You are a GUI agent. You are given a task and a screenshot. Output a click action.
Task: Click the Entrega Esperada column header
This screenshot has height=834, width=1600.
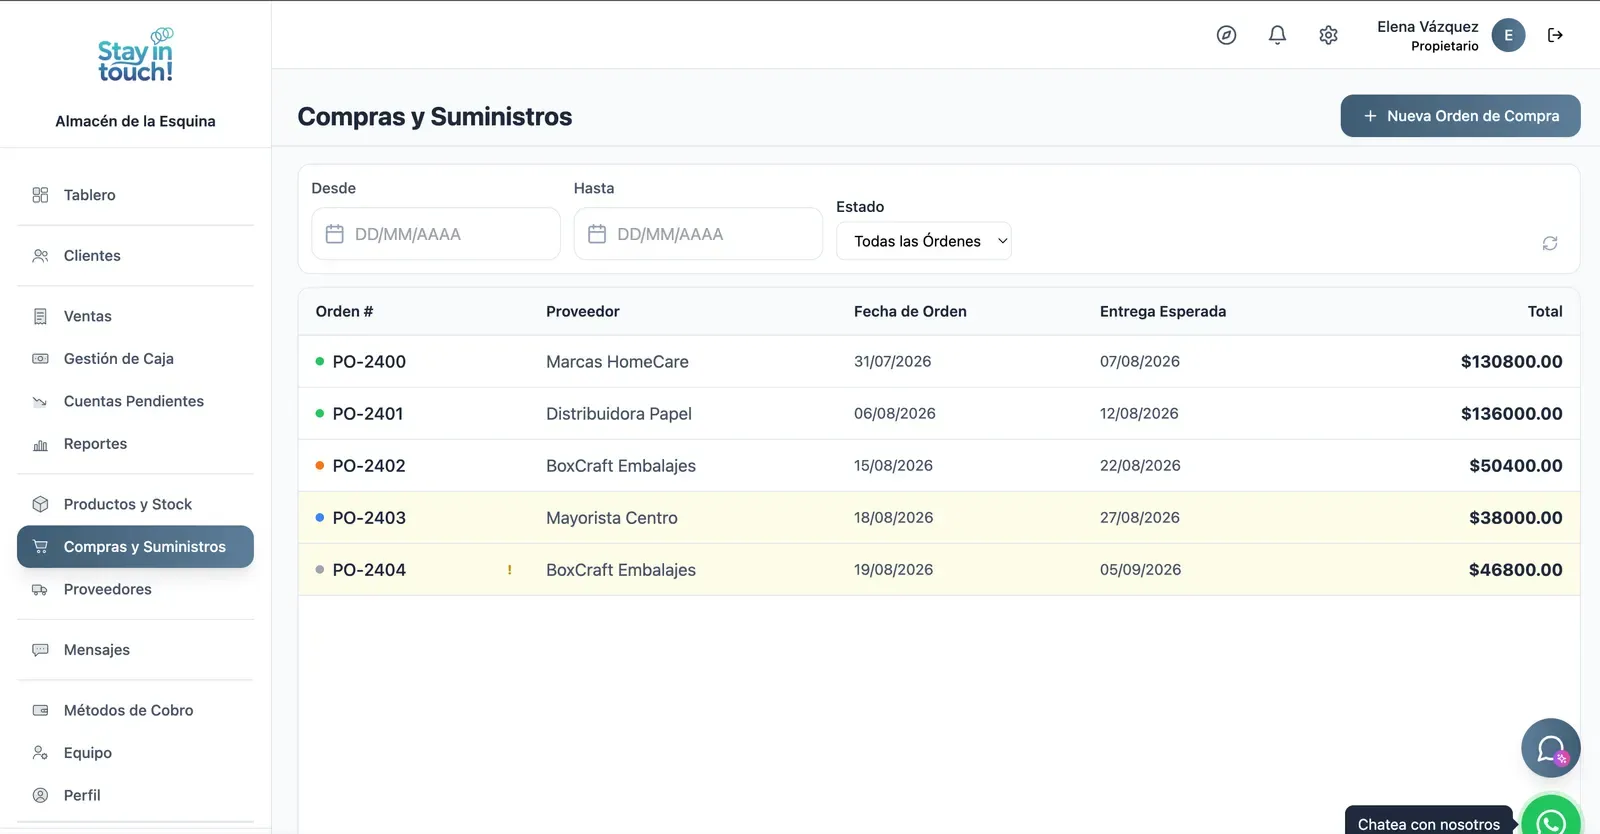(1163, 311)
